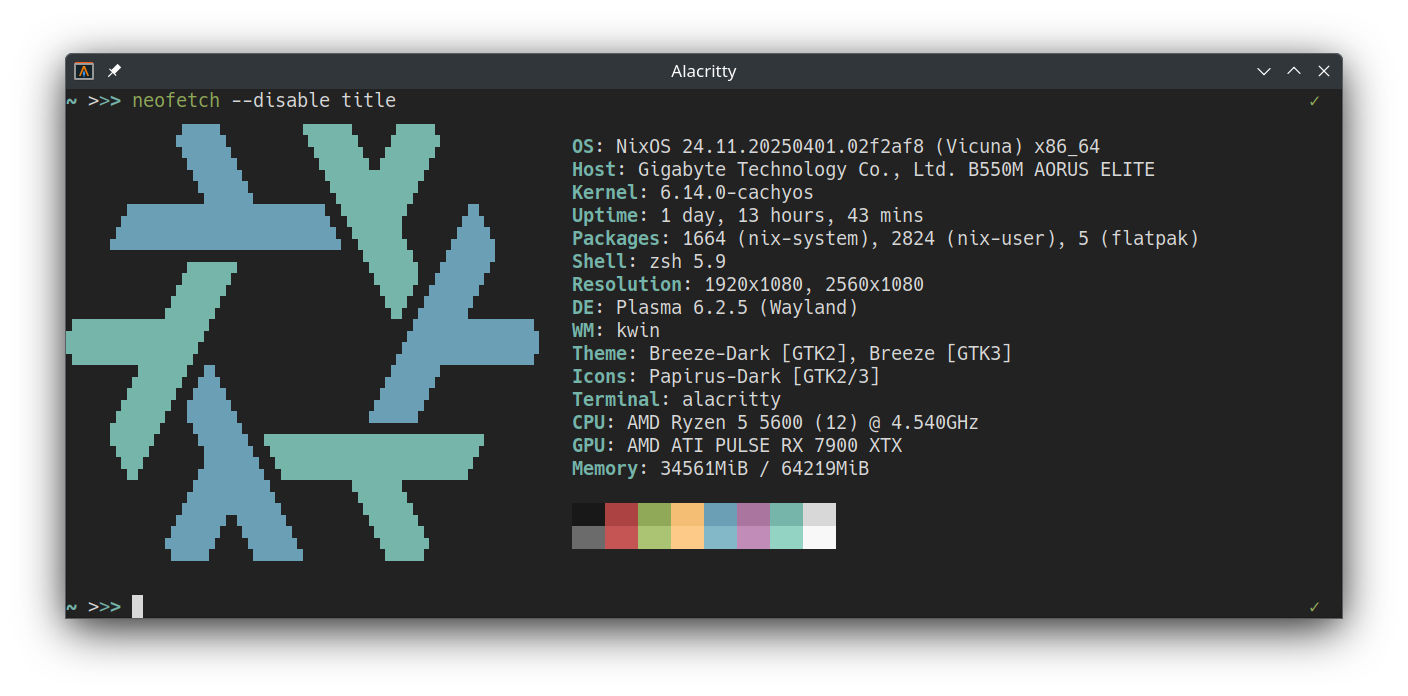Screen dimensions: 1408x696
Task: Click the steel blue swatch in top palette row
Action: (720, 514)
